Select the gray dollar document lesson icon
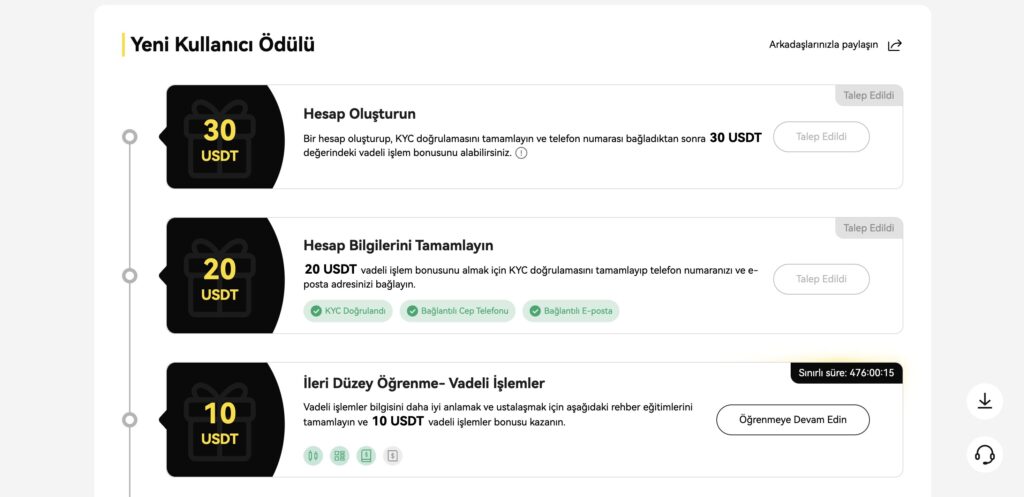The height and width of the screenshot is (497, 1024). pos(392,456)
